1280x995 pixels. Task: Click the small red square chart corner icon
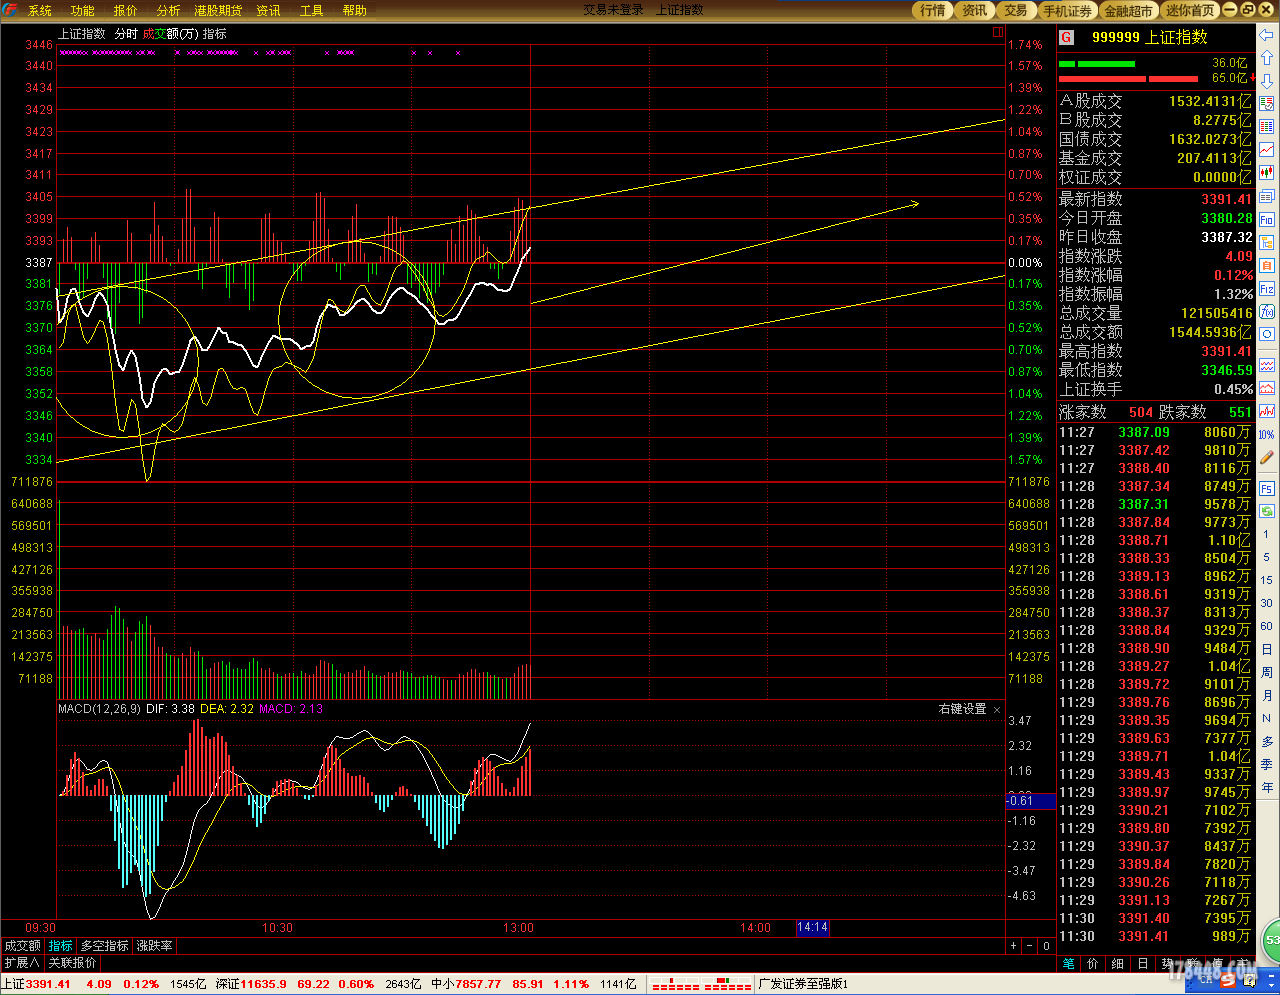pyautogui.click(x=997, y=32)
